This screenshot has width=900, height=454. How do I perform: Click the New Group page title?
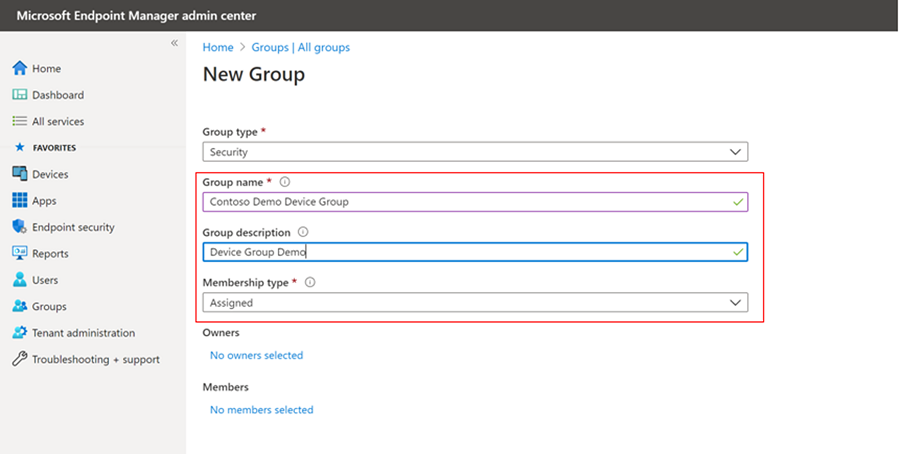pos(254,74)
